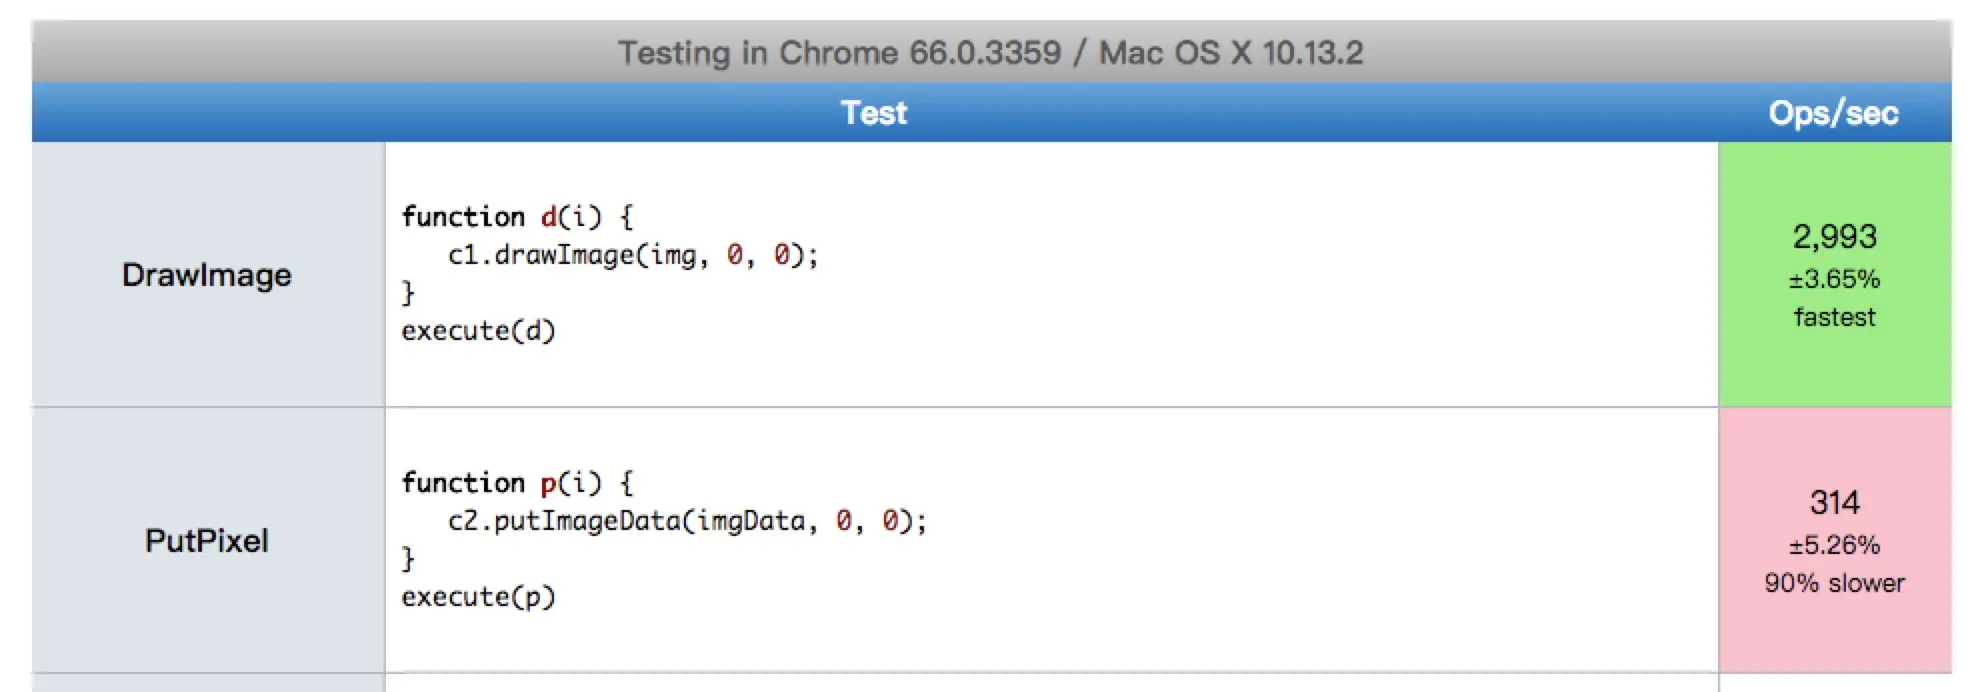Click the "execute(p)" code line
1976x692 pixels.
478,597
